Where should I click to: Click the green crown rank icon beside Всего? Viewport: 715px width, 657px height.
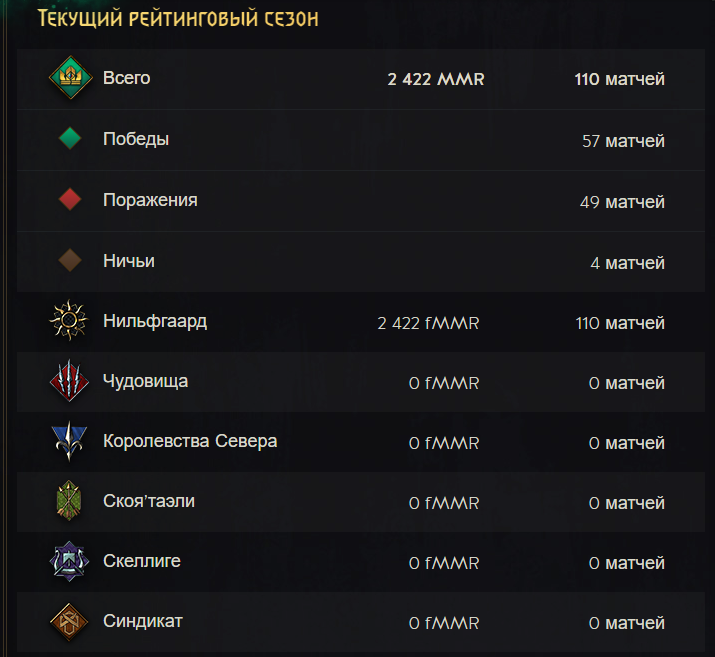(70, 78)
